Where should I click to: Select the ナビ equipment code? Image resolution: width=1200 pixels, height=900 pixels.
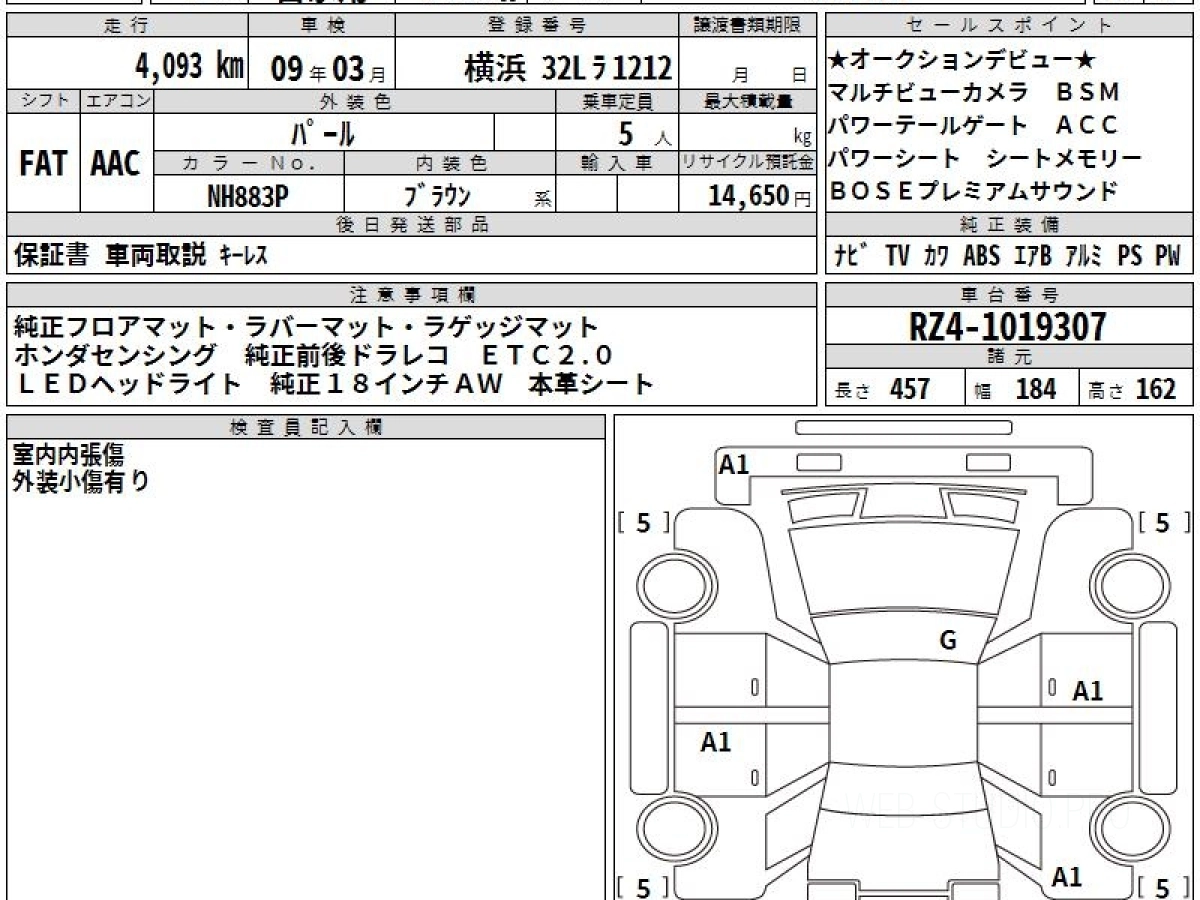tap(849, 256)
